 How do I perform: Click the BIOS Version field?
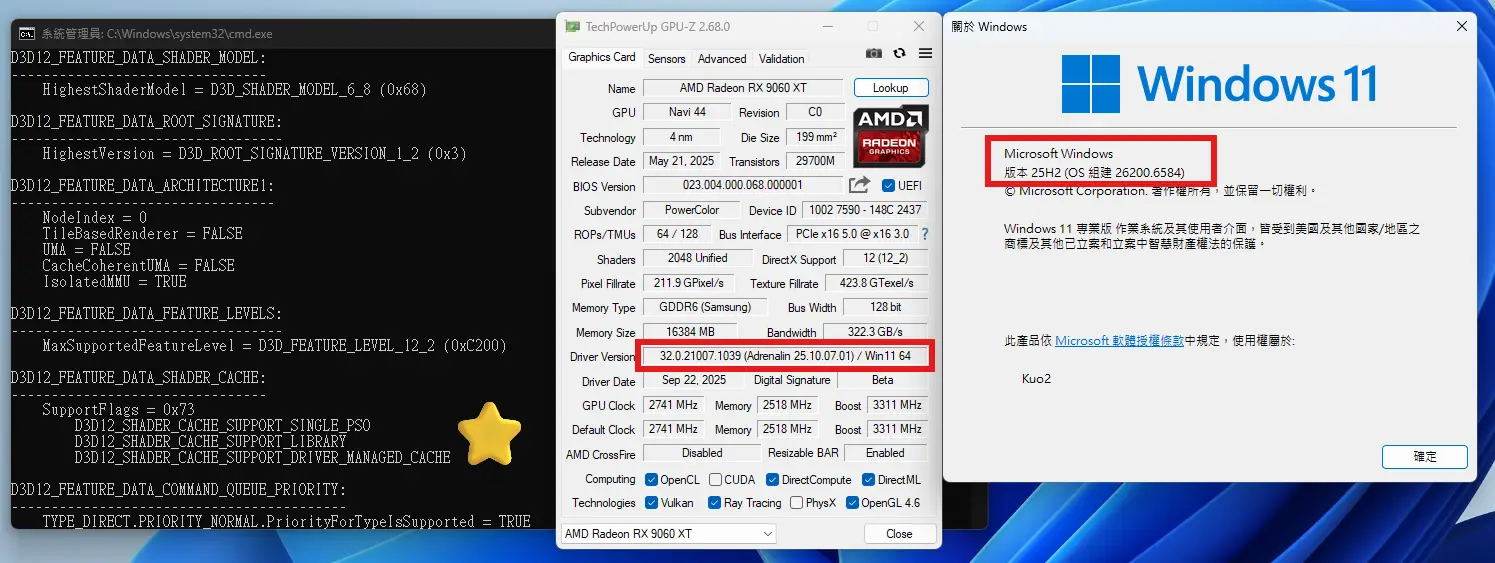coord(743,185)
